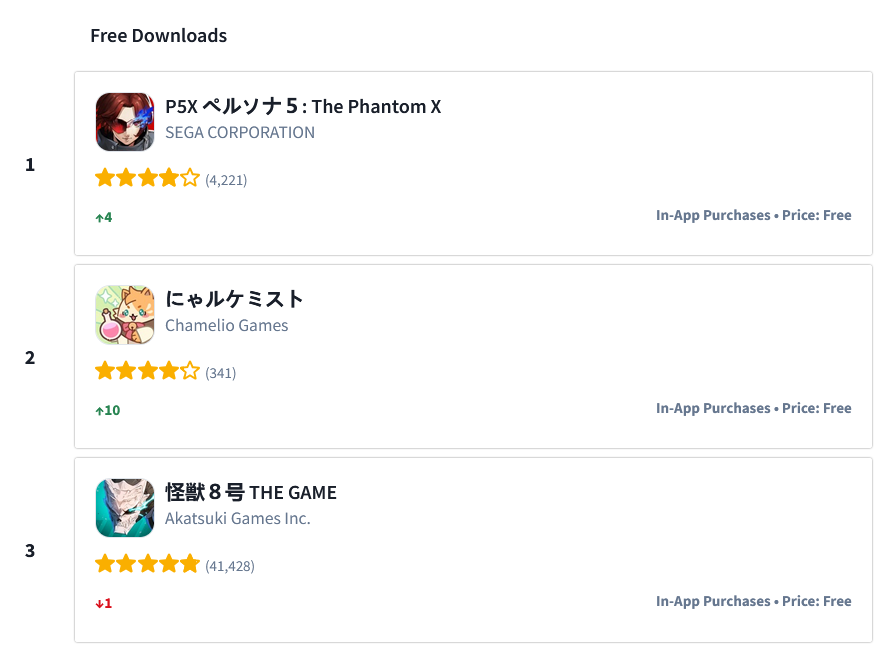The height and width of the screenshot is (647, 880).
Task: Click the Akatsuki Games Inc. publisher name
Action: point(238,518)
